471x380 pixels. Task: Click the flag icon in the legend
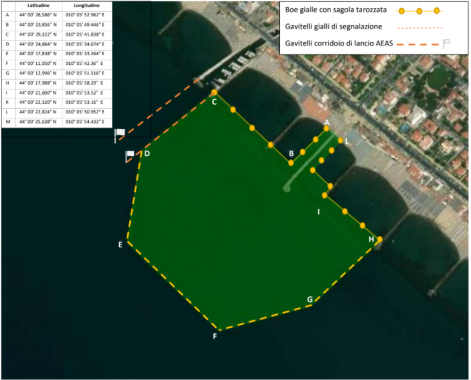point(446,43)
